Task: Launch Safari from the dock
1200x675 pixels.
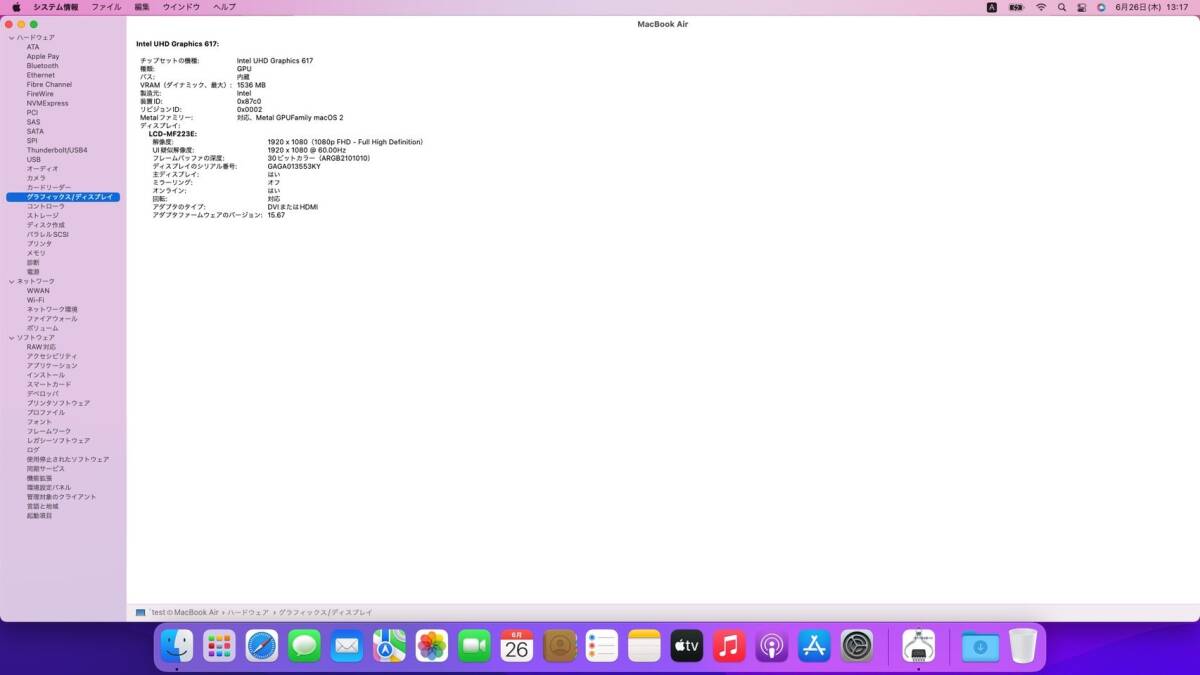Action: point(262,647)
